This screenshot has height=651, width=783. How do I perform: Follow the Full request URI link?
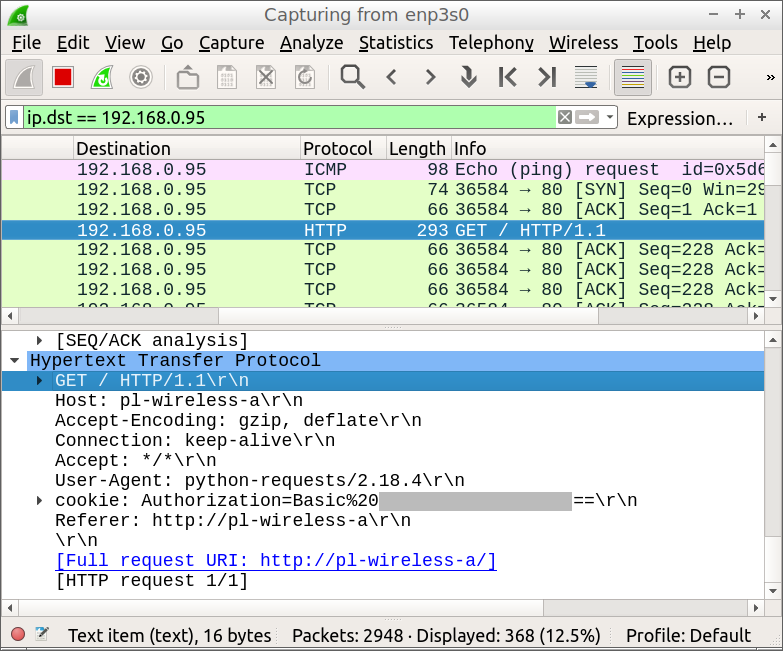[x=276, y=560]
